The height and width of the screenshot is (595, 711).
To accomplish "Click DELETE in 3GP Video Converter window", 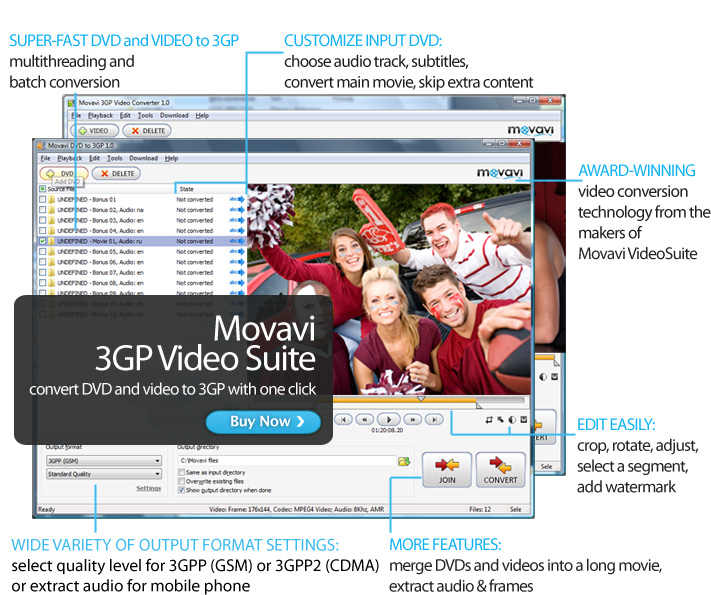I will pos(147,131).
